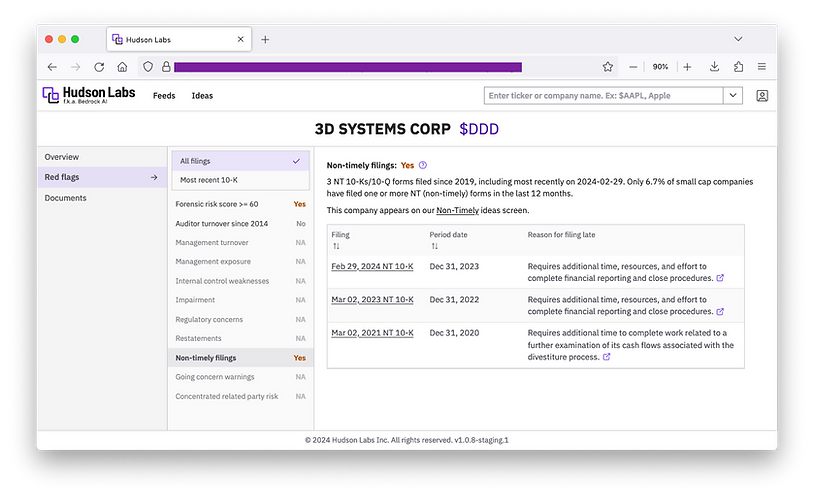814x498 pixels.
Task: Click the help icon beside Non-timely filings
Action: pos(423,165)
